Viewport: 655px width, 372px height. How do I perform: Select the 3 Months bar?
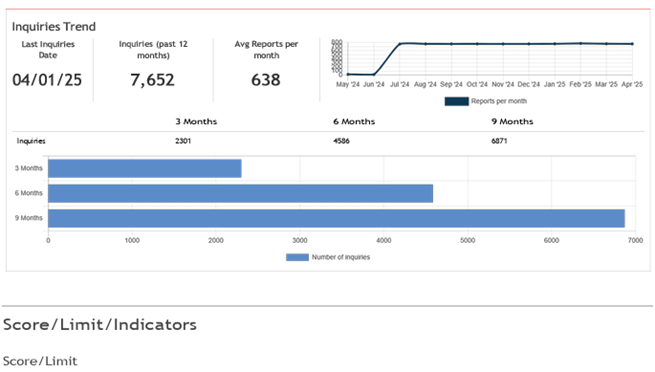click(145, 168)
